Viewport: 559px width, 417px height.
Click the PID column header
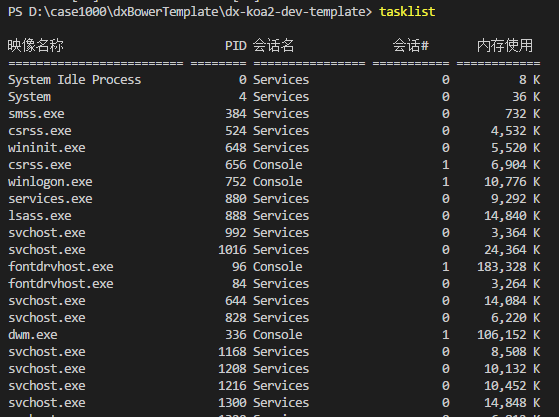(x=235, y=46)
